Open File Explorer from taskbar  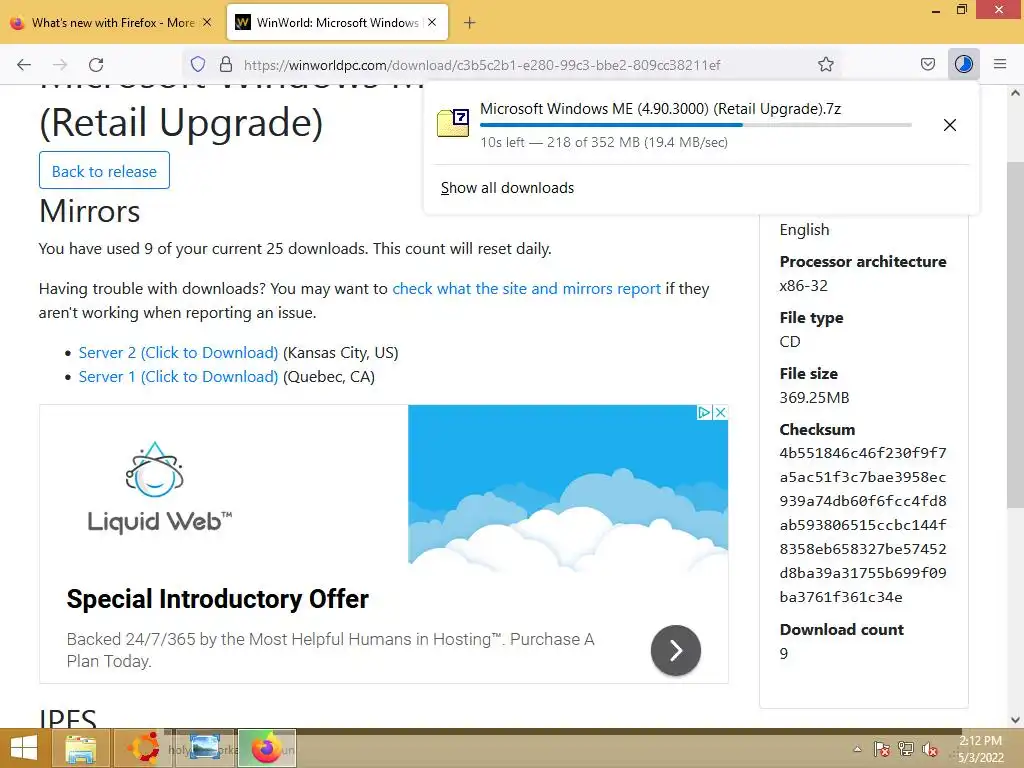pos(81,748)
